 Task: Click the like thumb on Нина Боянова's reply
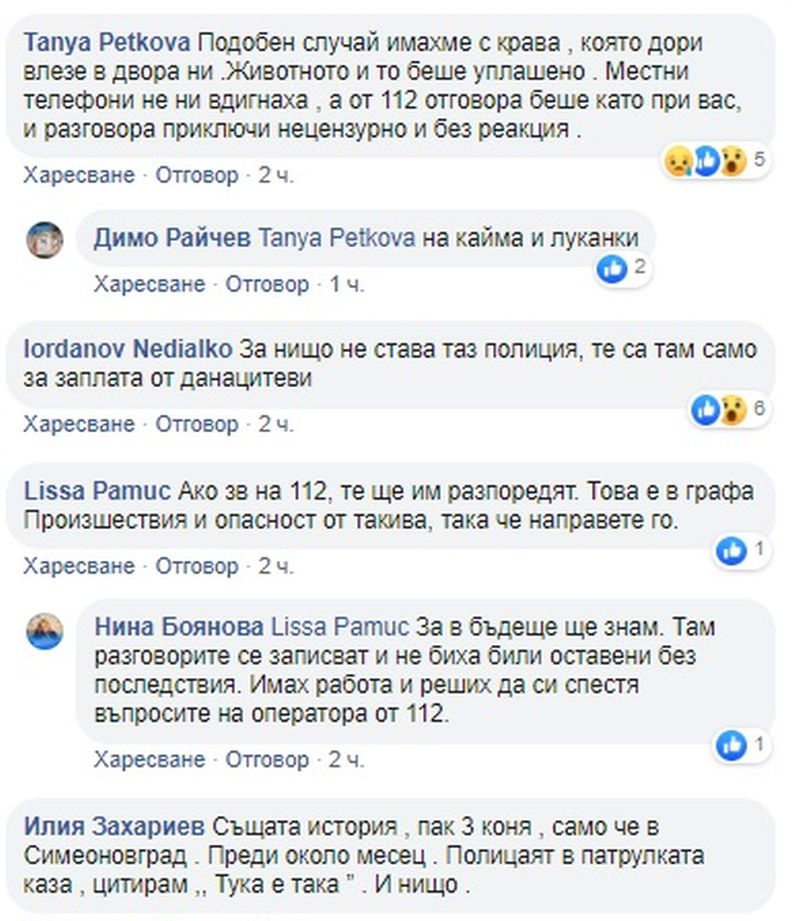point(731,745)
